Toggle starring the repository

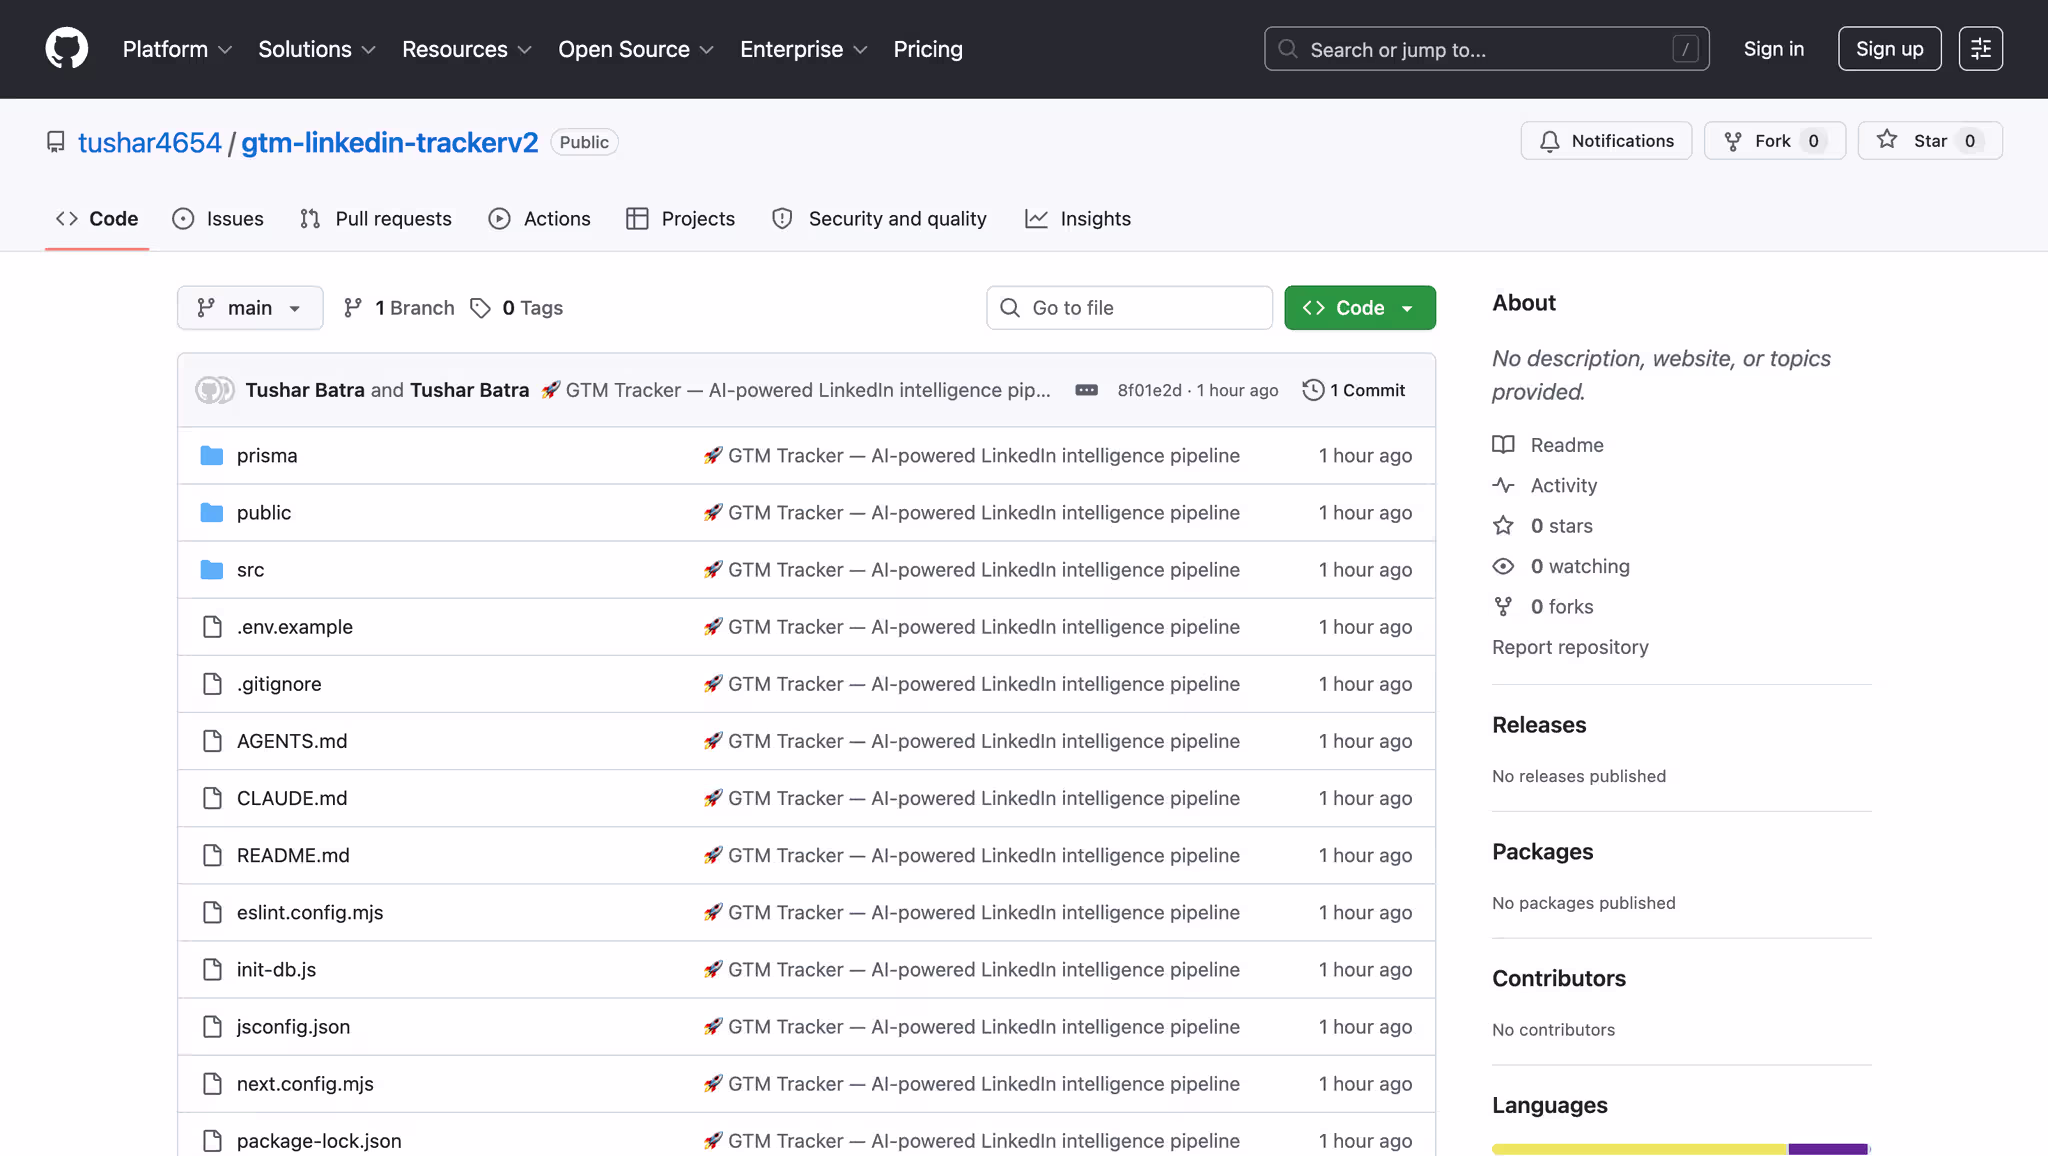pos(1930,140)
